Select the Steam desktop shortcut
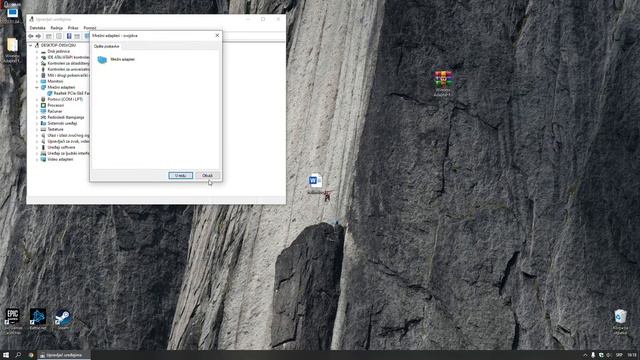The height and width of the screenshot is (360, 640). pyautogui.click(x=63, y=319)
